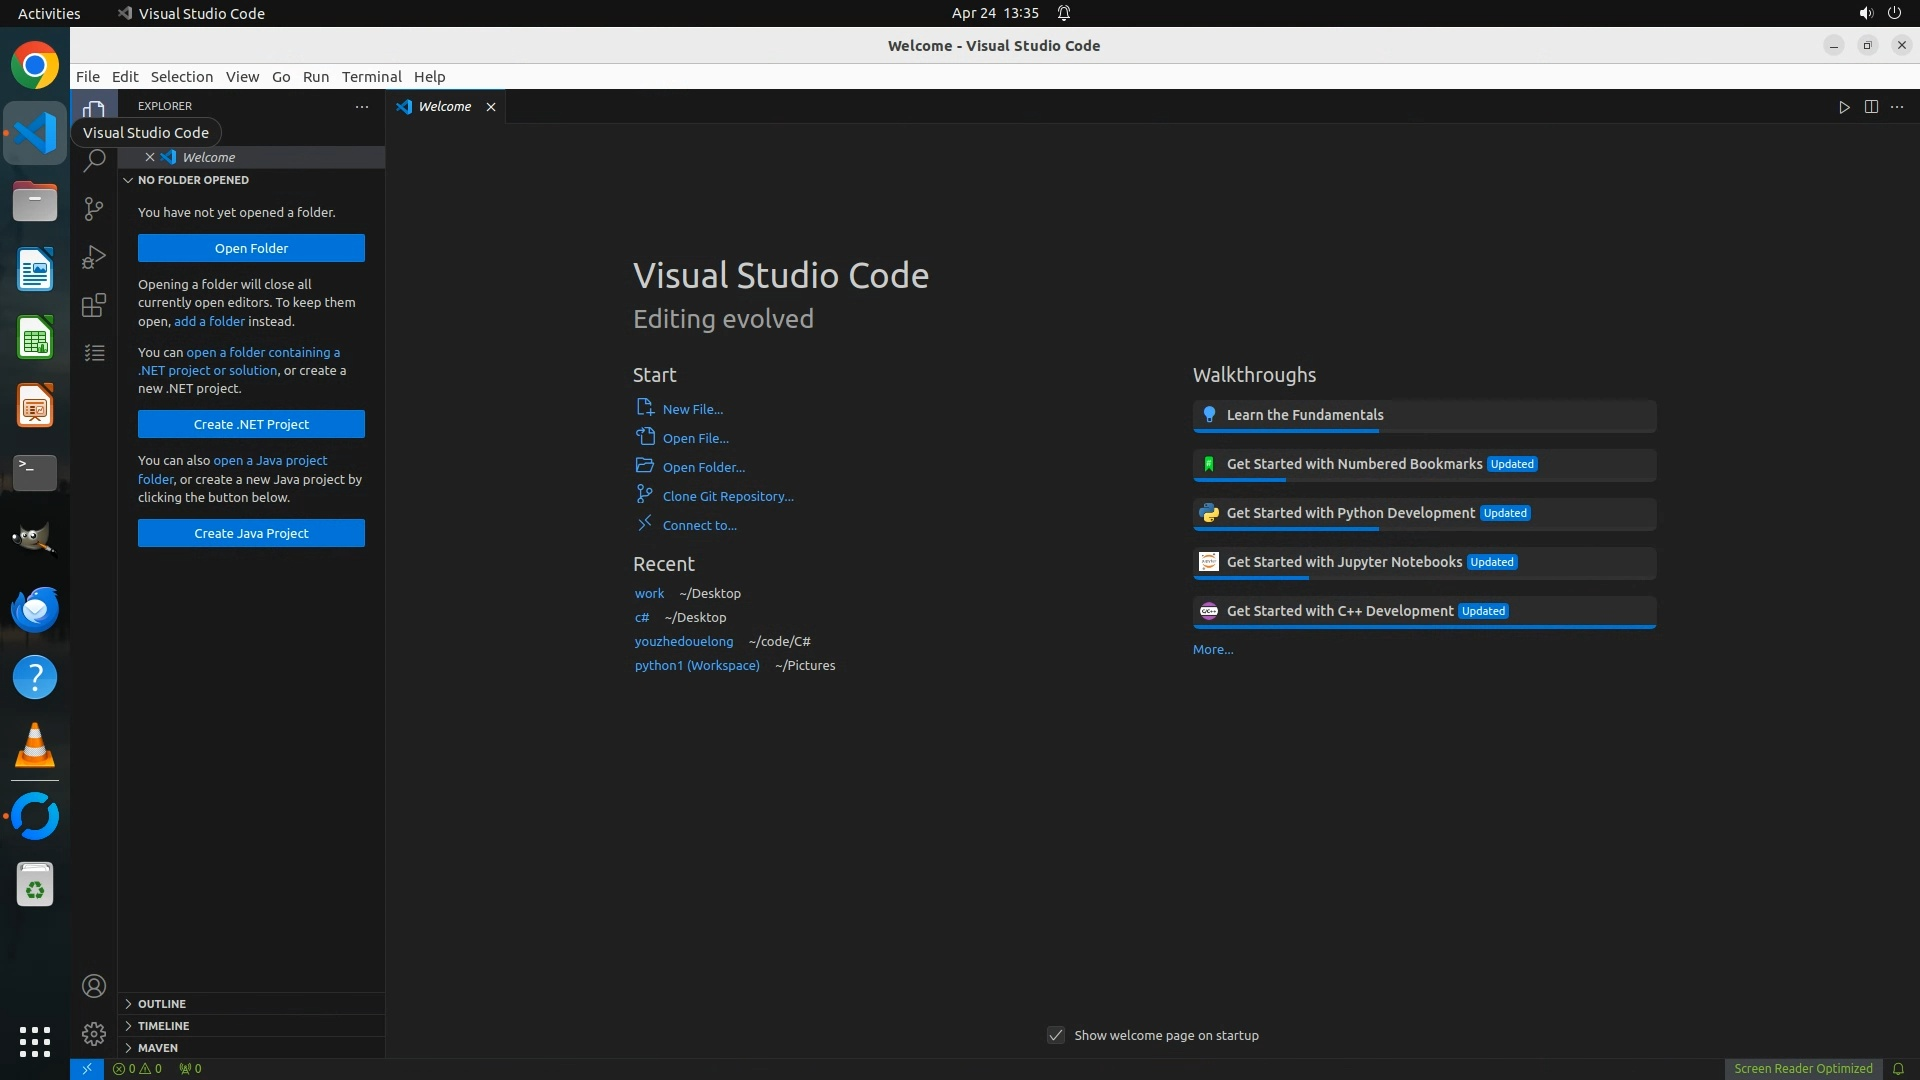Click the Open Folder button
Viewport: 1920px width, 1080px height.
(x=251, y=248)
